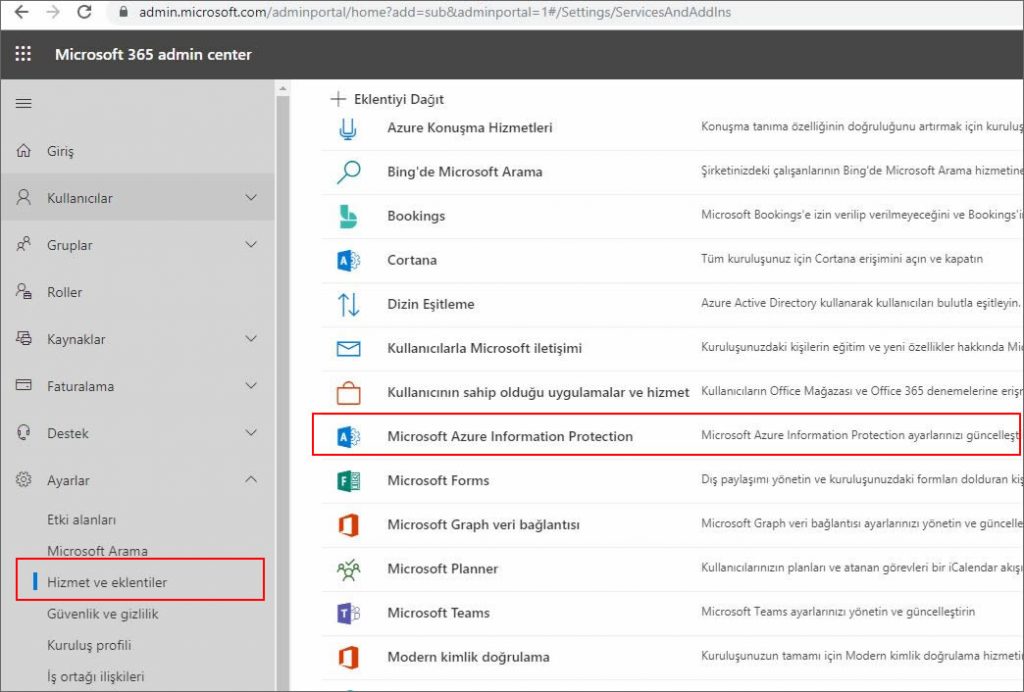Click the Microsoft Graph veri bağlantısı Office icon
Screen dimensions: 1024x692
pyautogui.click(x=348, y=525)
